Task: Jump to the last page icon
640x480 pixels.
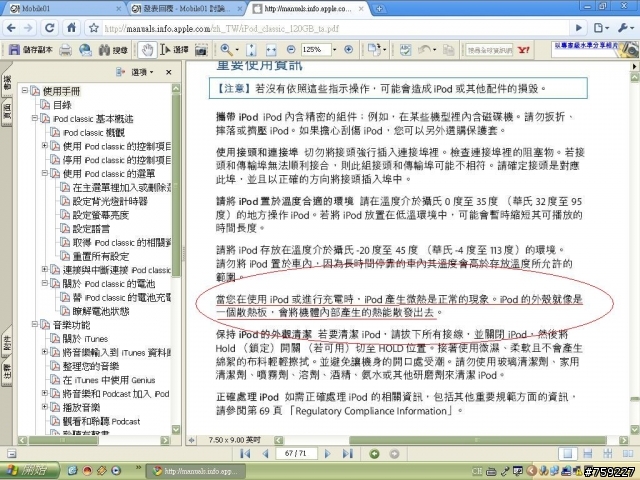Action: tap(347, 453)
